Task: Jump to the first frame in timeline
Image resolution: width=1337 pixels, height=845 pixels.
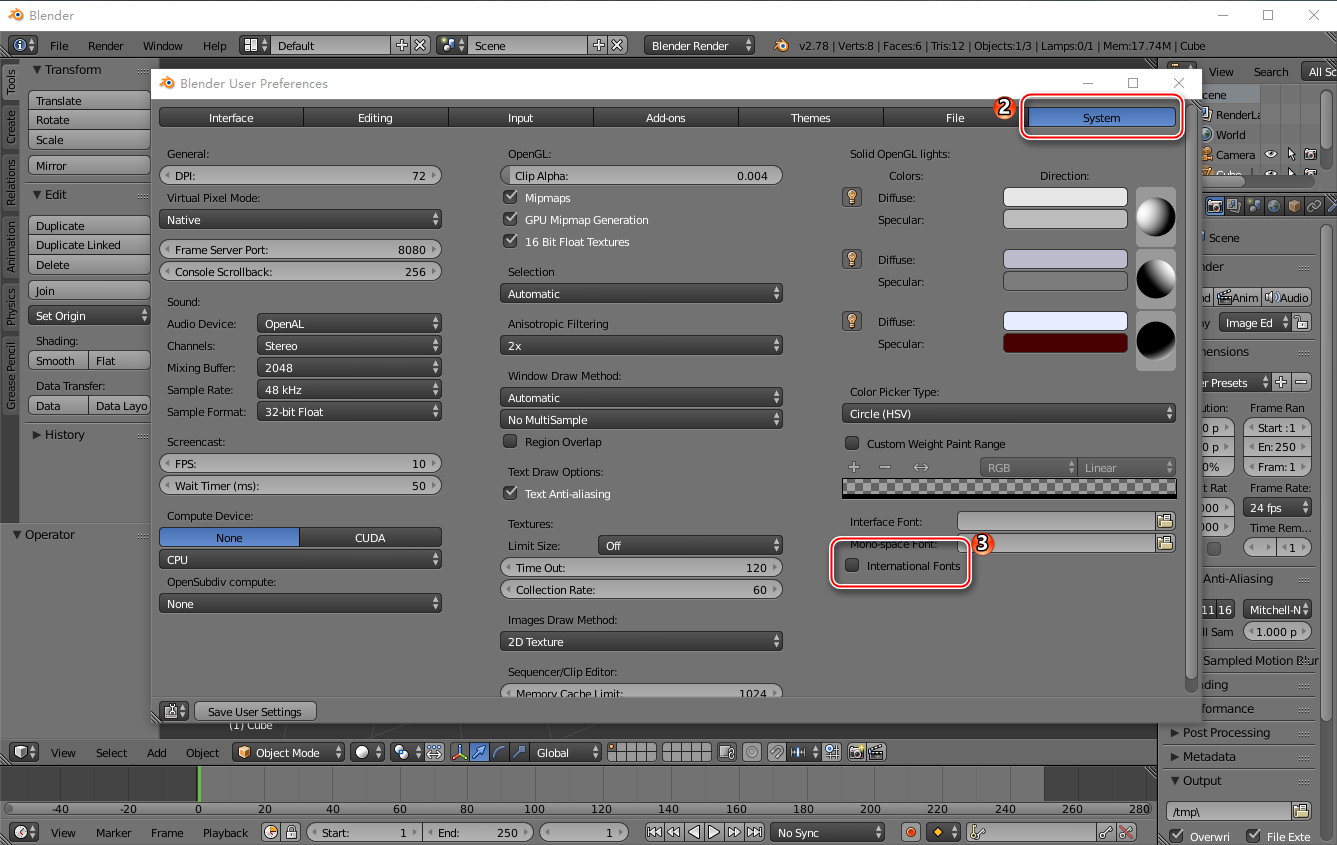Action: point(654,832)
